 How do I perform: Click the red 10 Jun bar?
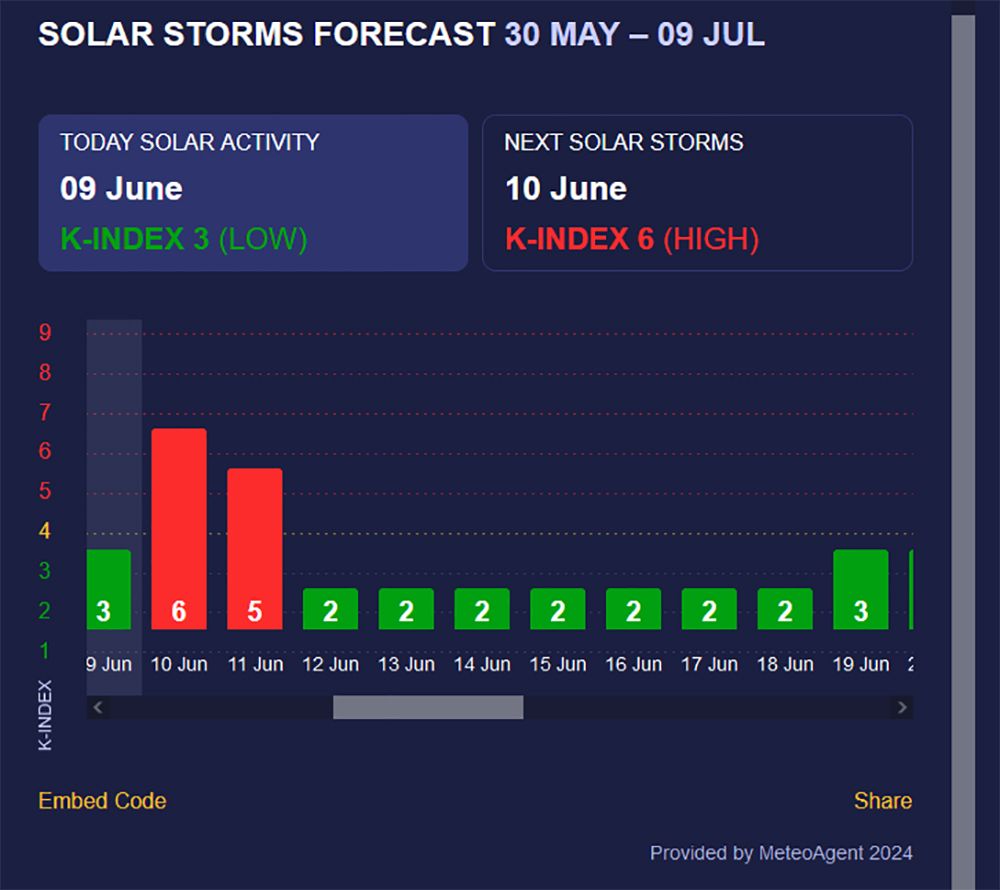pos(179,529)
